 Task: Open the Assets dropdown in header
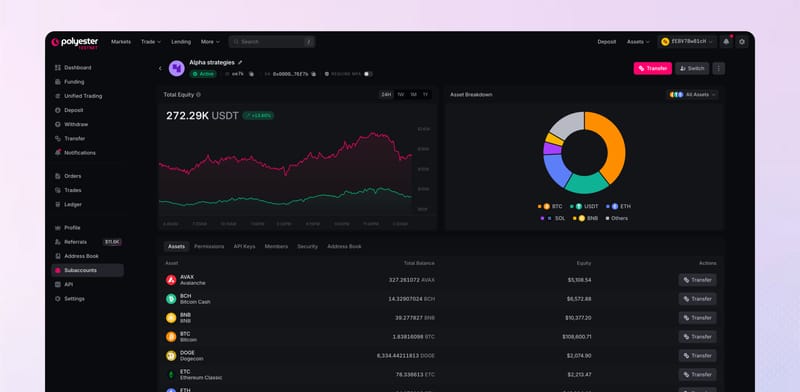pos(638,42)
